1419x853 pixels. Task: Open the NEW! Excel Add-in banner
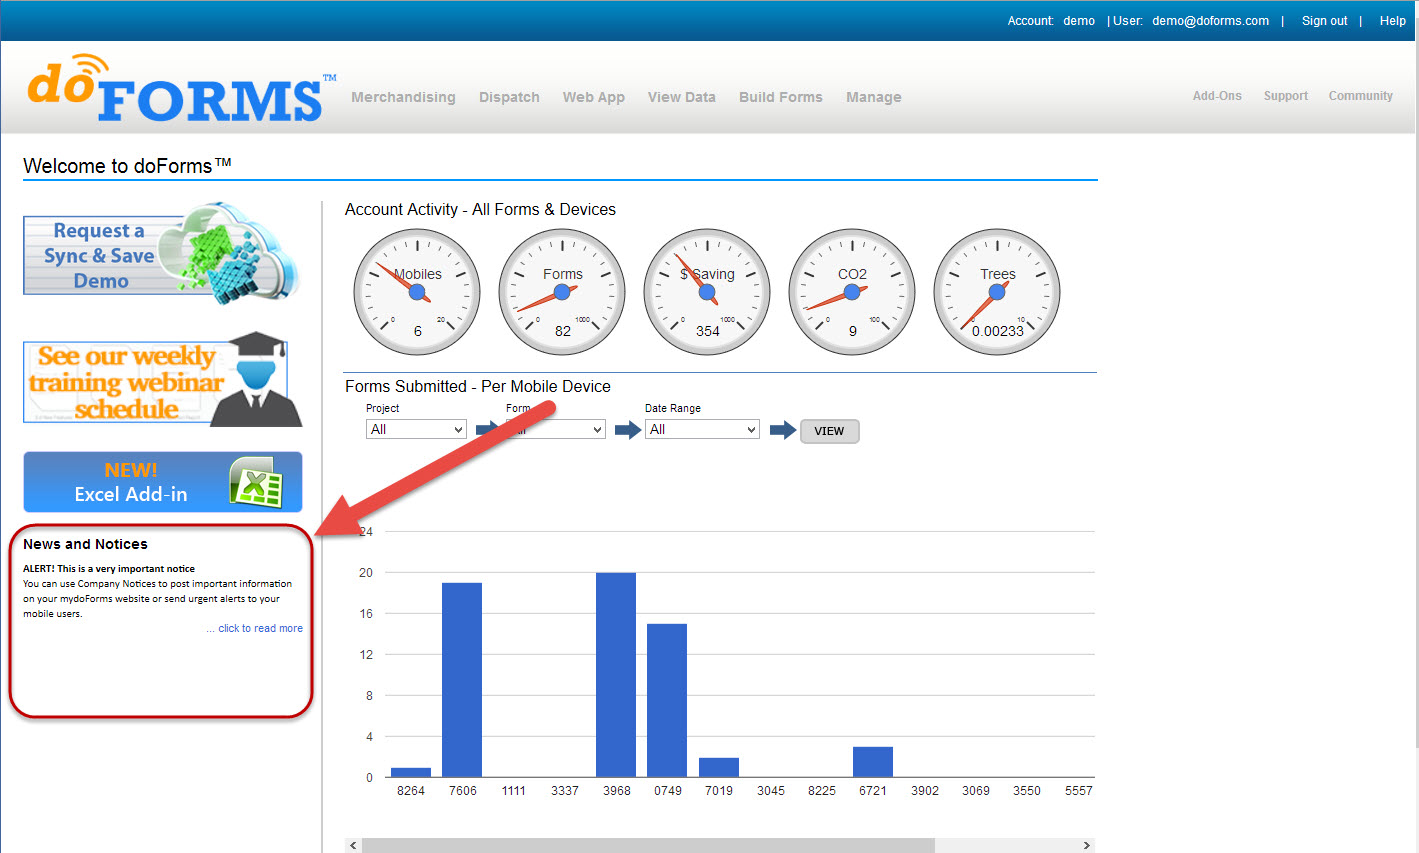point(162,482)
